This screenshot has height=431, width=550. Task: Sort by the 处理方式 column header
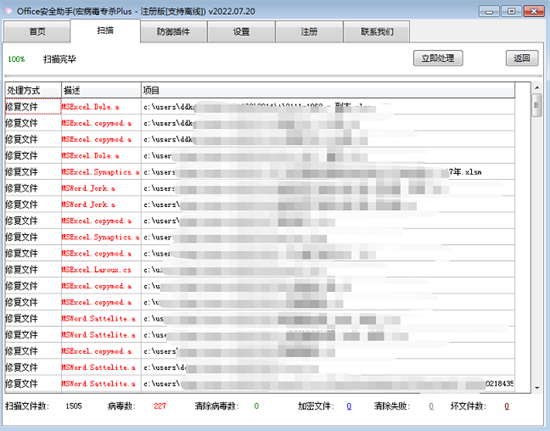click(33, 90)
